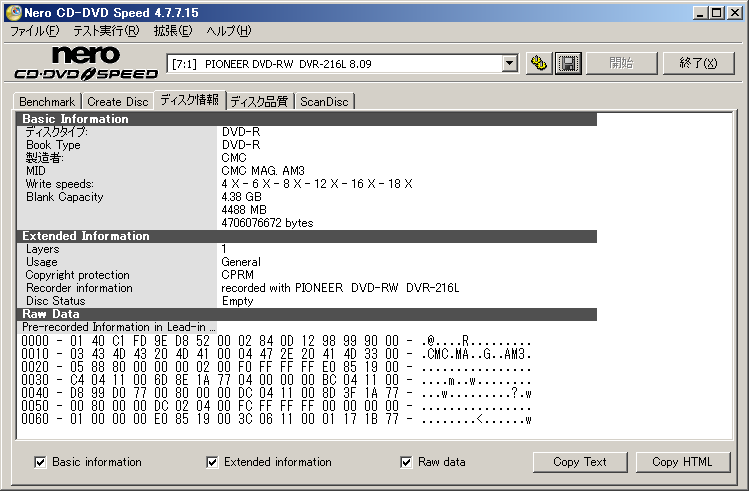Click the Usage value General
Viewport: 749px width, 491px height.
point(241,262)
